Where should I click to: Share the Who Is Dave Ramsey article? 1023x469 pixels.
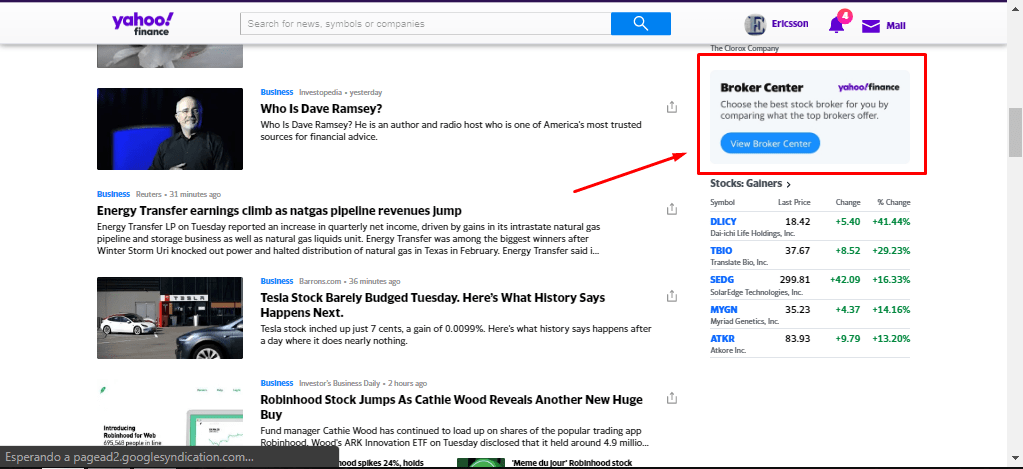672,107
